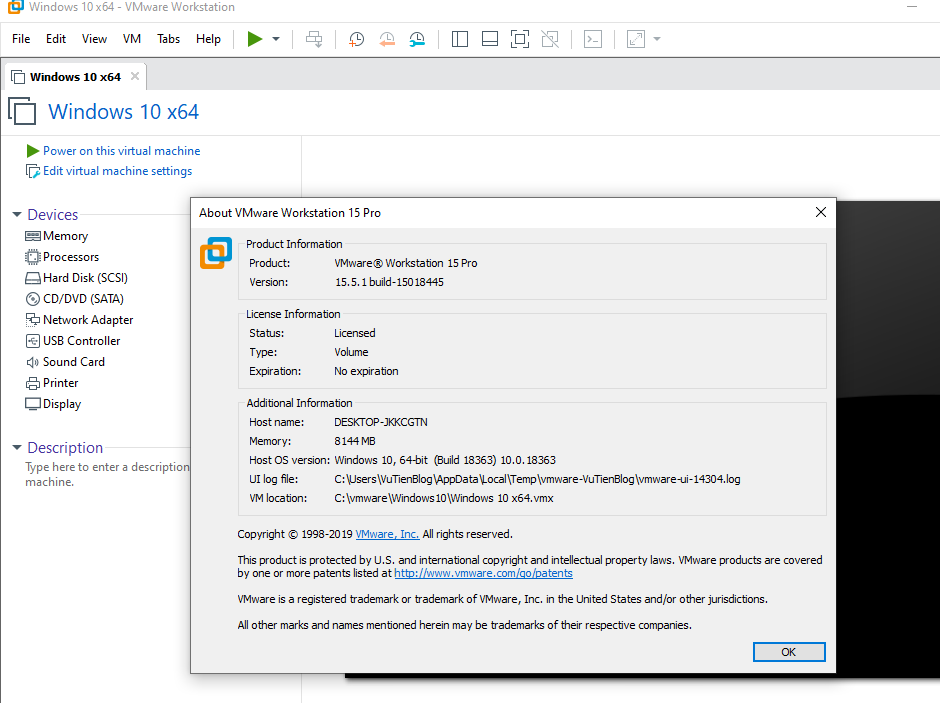This screenshot has height=703, width=940.
Task: Click host name DESKTOP-JKKCGTN
Action: pyautogui.click(x=381, y=423)
